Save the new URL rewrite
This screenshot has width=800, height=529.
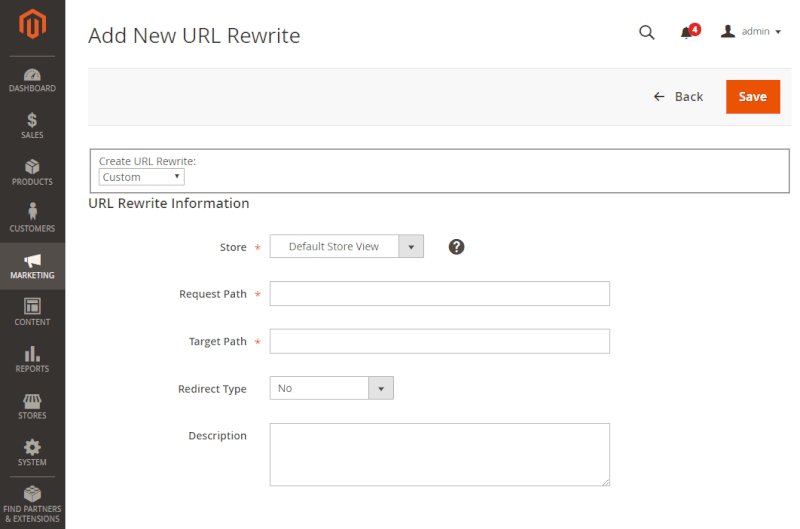(753, 97)
